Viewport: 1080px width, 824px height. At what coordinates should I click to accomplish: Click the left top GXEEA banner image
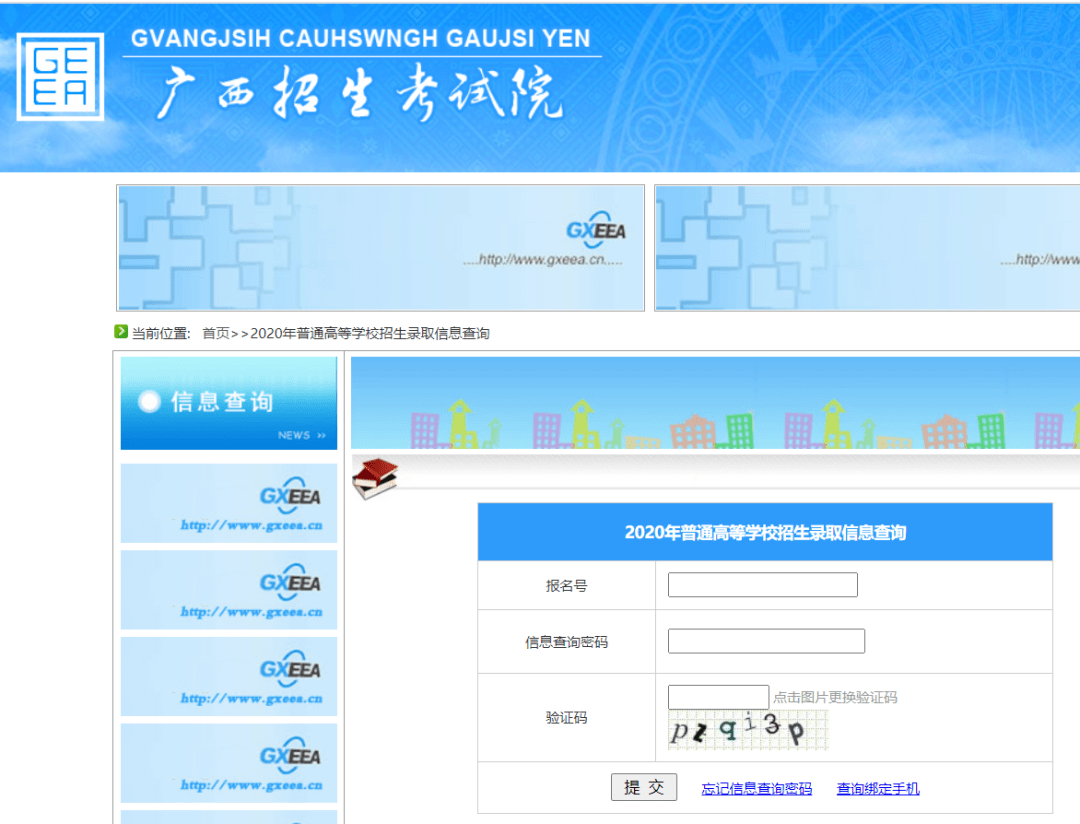pyautogui.click(x=381, y=248)
